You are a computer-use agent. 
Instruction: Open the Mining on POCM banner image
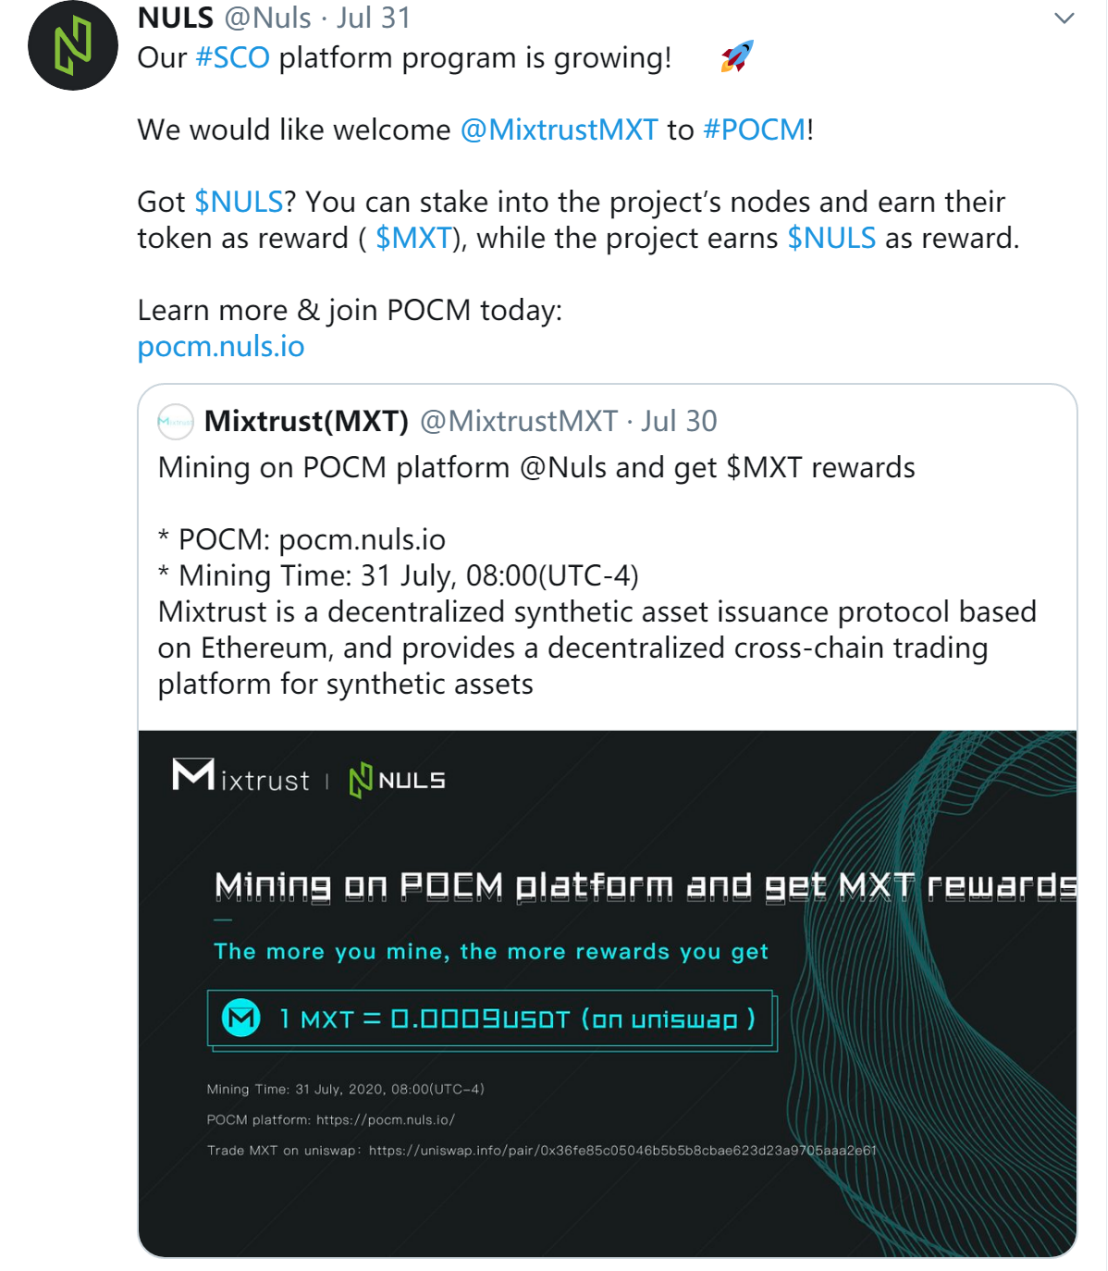pyautogui.click(x=608, y=993)
